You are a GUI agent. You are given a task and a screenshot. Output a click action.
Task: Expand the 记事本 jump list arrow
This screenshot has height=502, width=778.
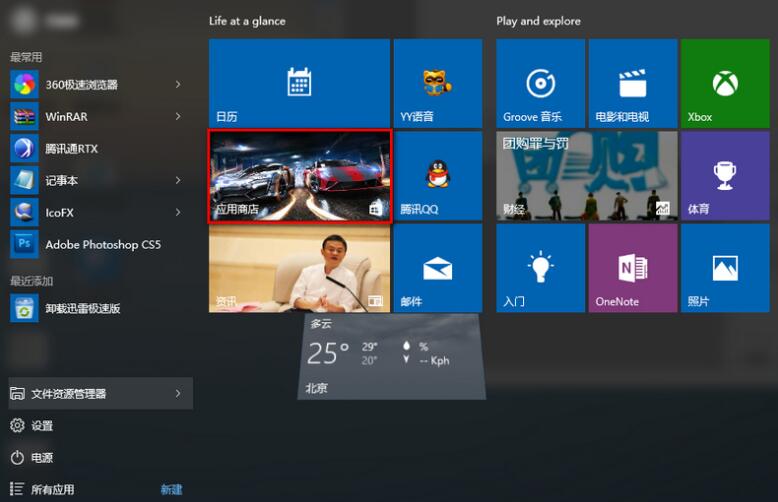(178, 181)
